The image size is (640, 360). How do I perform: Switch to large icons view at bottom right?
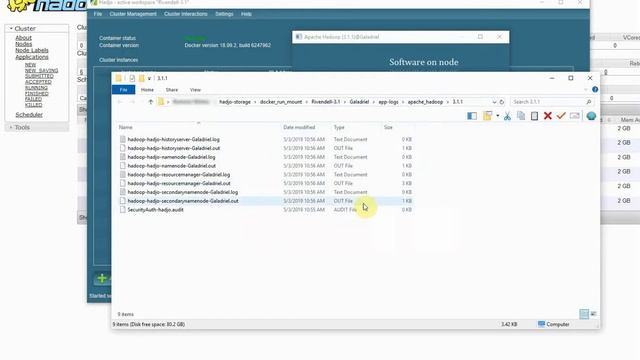click(x=593, y=314)
